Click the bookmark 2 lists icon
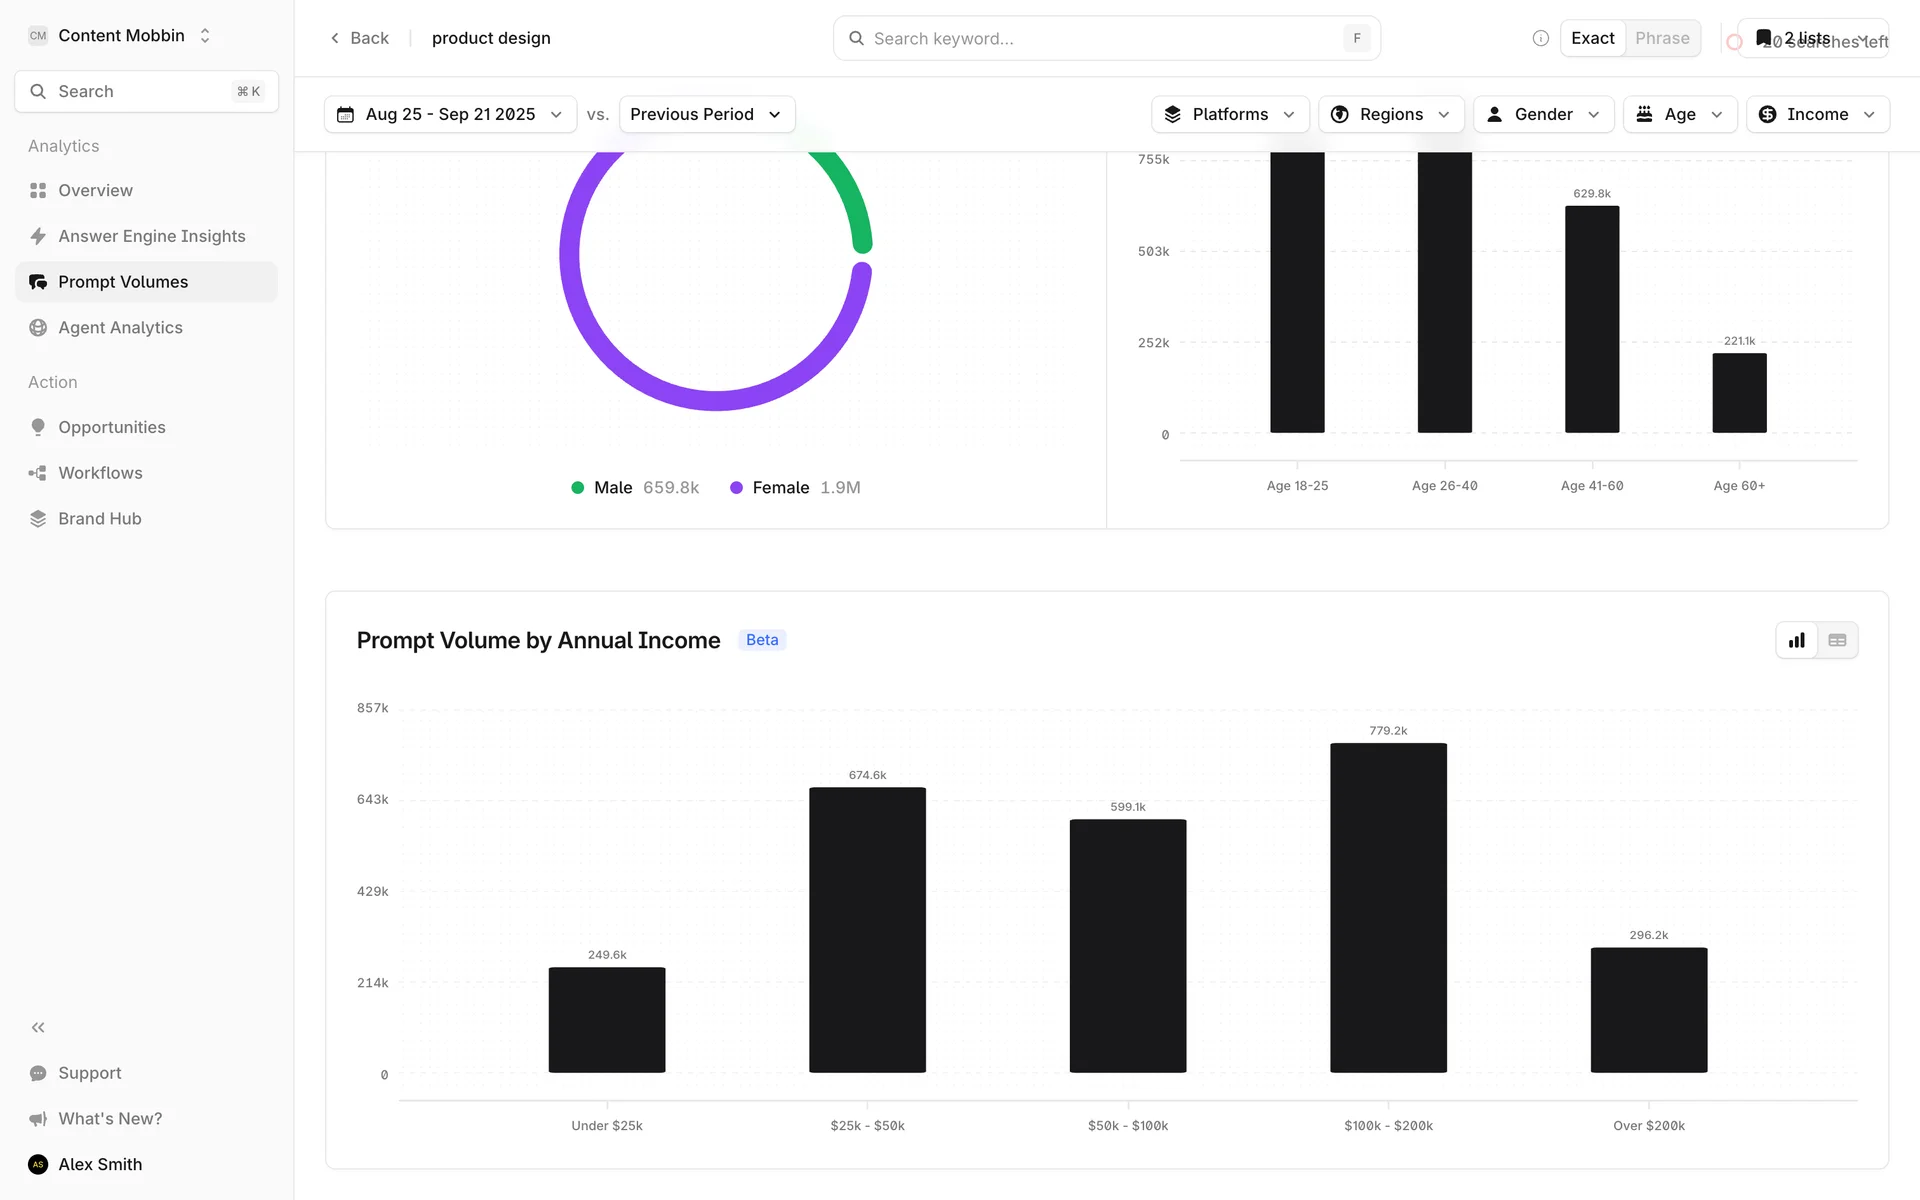The image size is (1920, 1200). click(1764, 37)
